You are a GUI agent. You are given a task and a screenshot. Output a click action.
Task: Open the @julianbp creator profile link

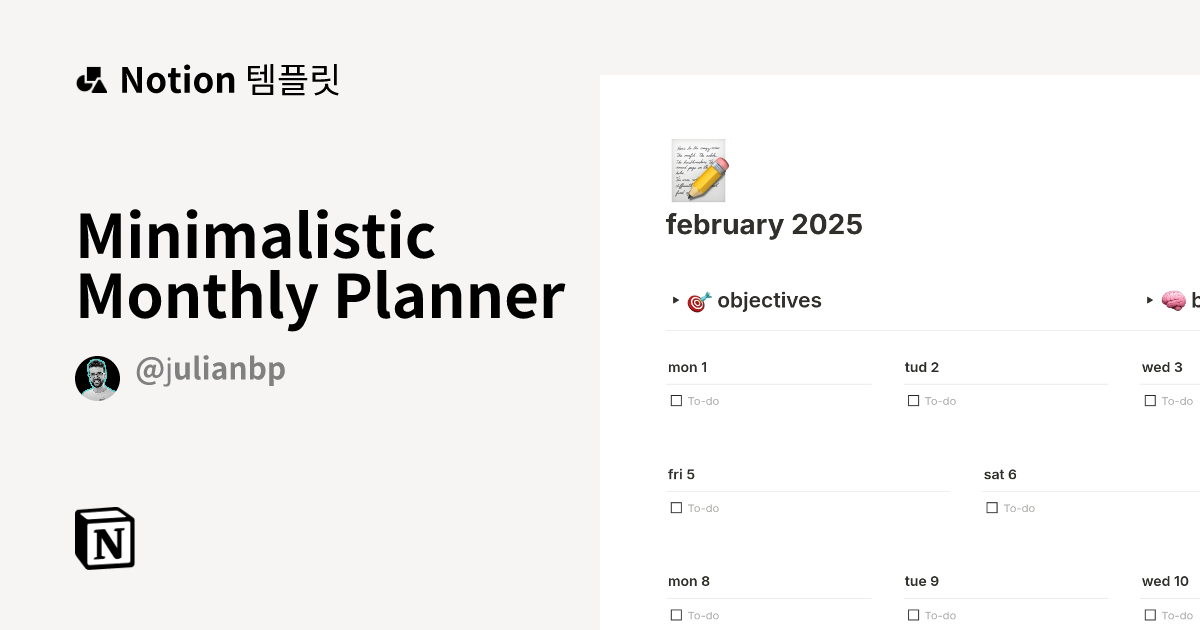[x=210, y=369]
